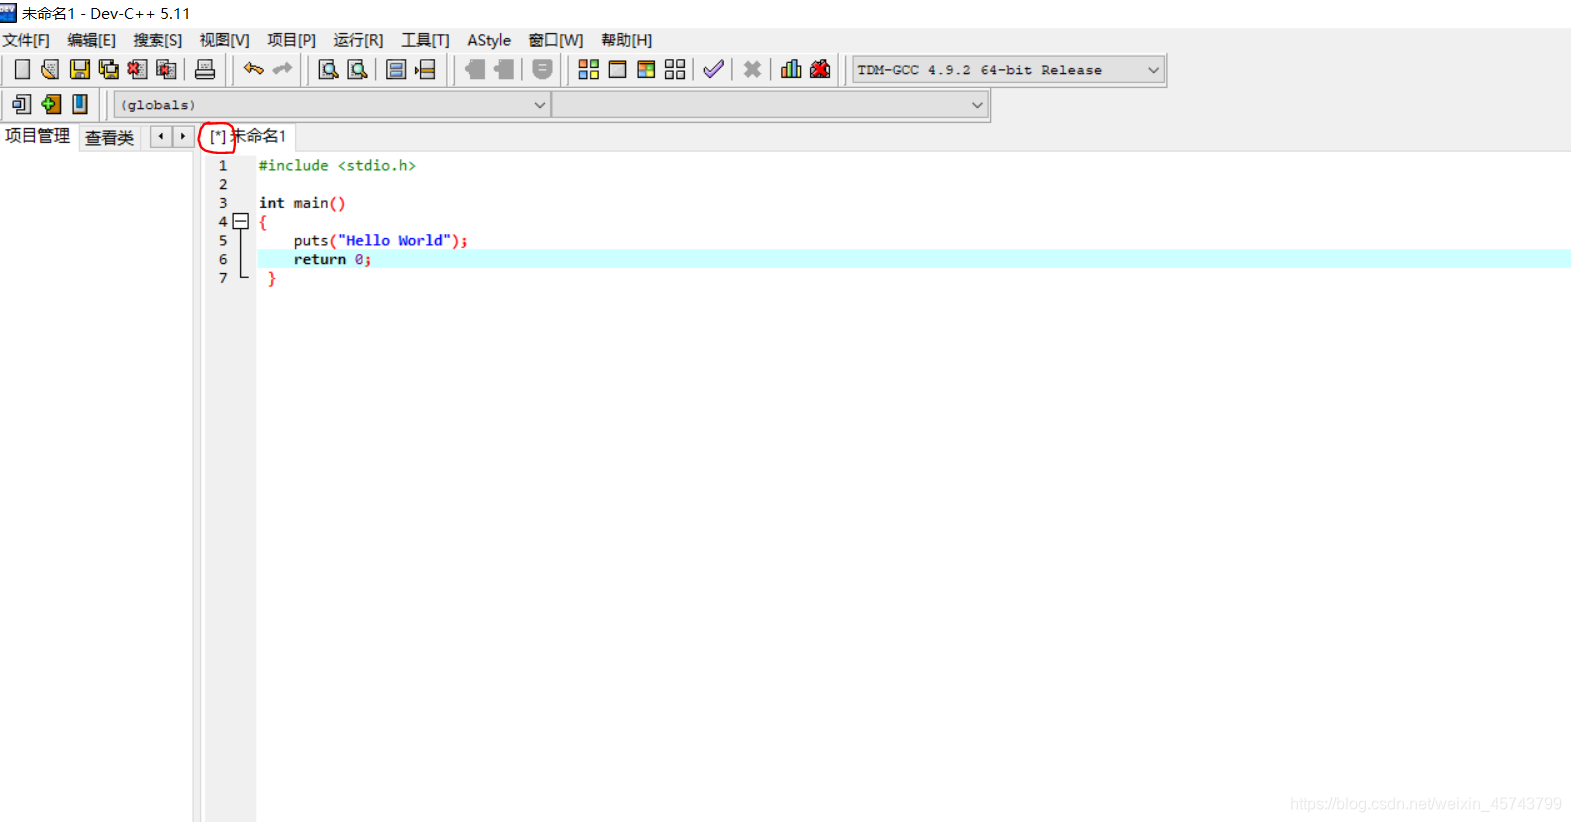Screen dimensions: 1571x822
Task: Click the grayed toggle comment icon
Action: point(542,69)
